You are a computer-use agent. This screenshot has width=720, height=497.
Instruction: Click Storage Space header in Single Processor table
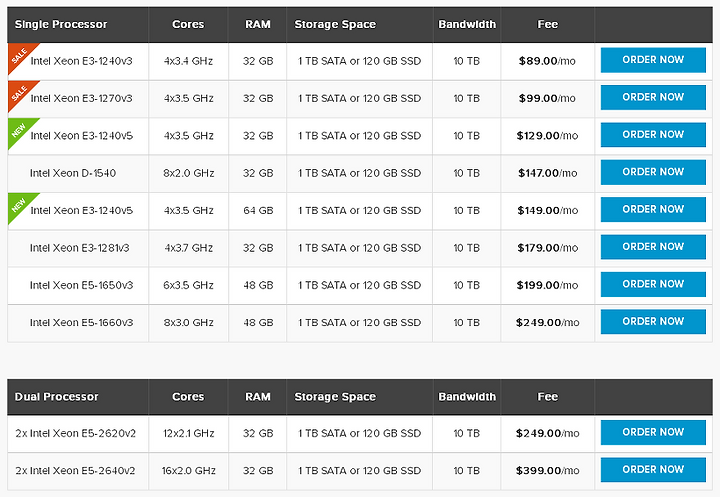coord(335,24)
